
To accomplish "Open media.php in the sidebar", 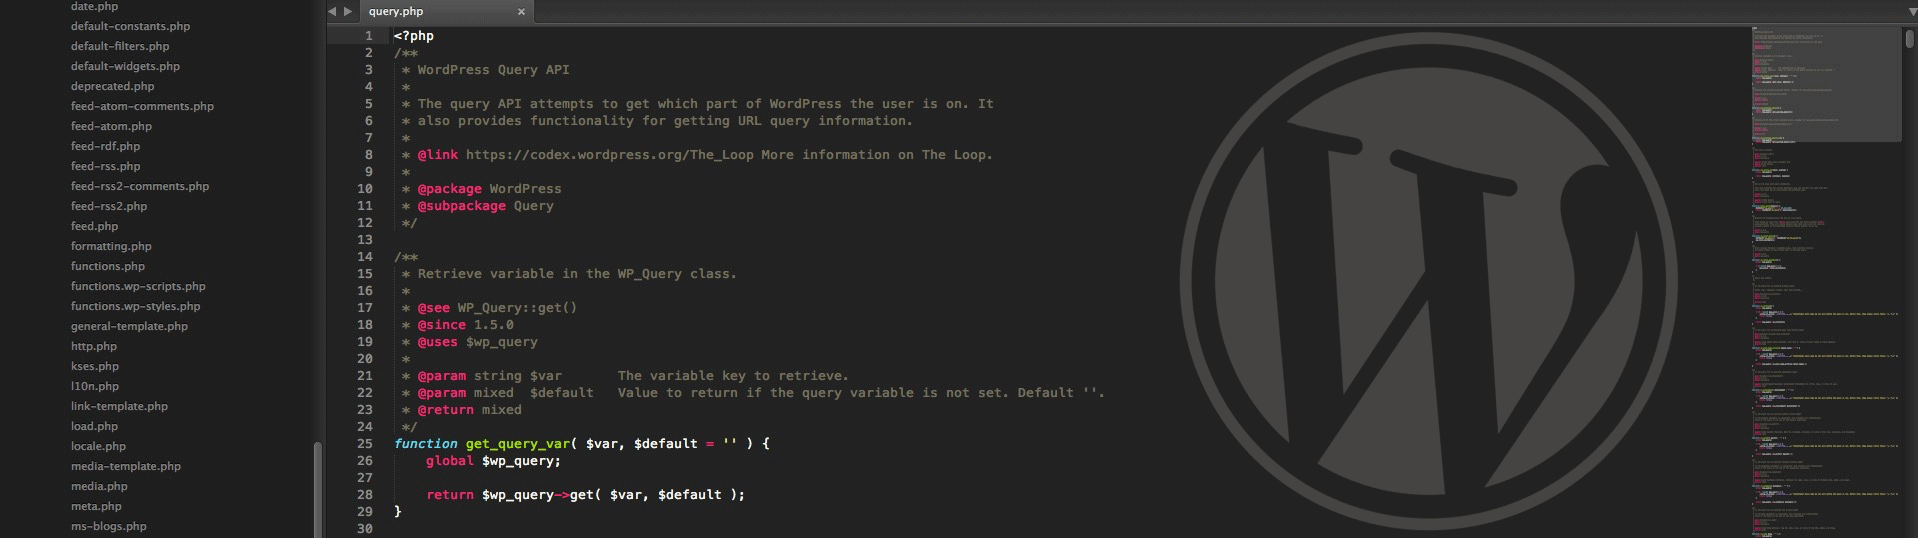I will [x=99, y=486].
